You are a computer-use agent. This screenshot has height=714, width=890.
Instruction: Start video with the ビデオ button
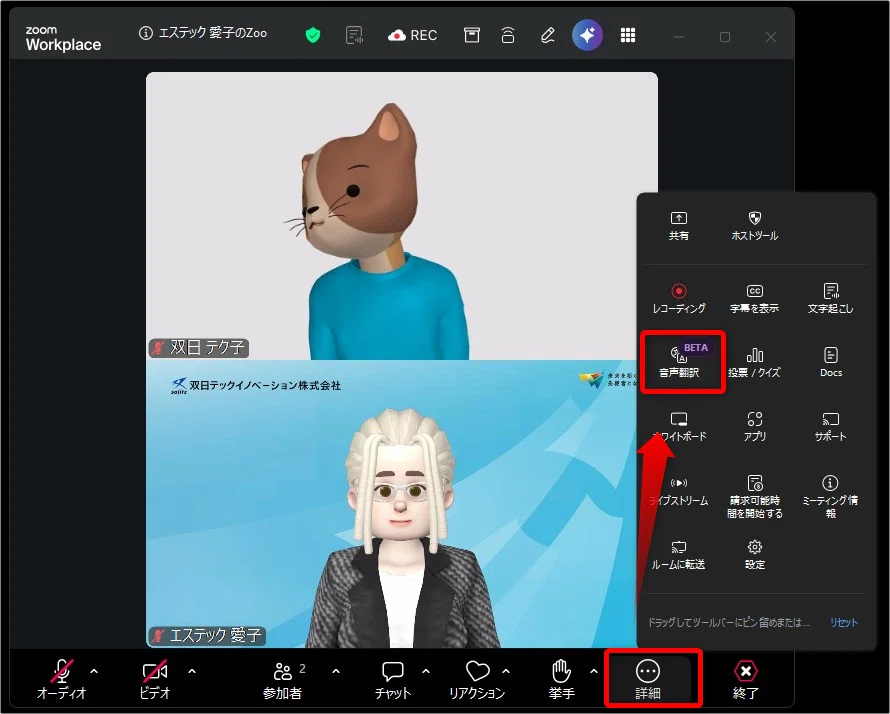tap(154, 680)
